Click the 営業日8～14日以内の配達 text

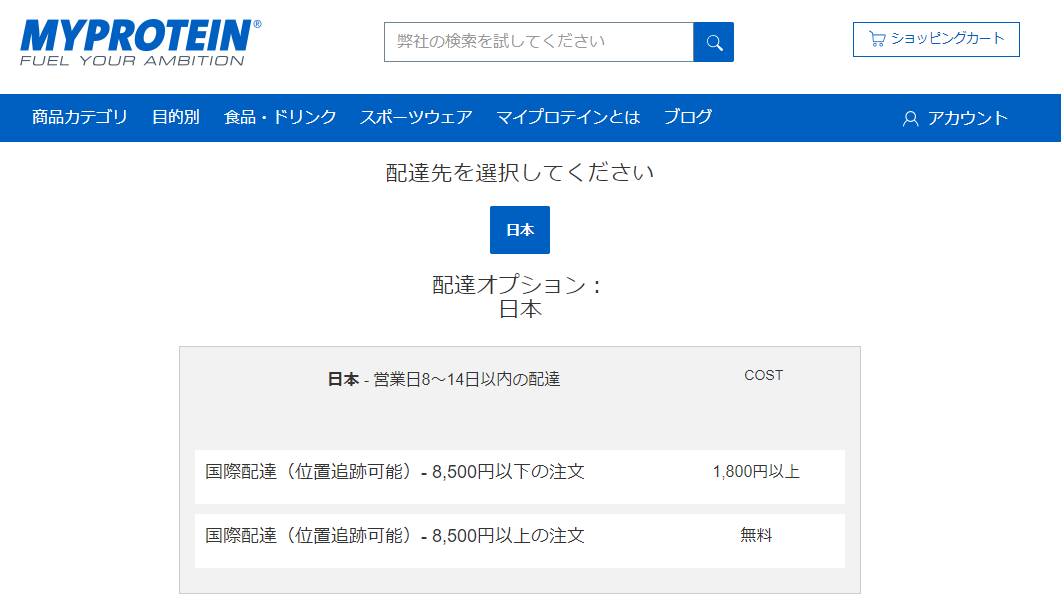(x=467, y=379)
